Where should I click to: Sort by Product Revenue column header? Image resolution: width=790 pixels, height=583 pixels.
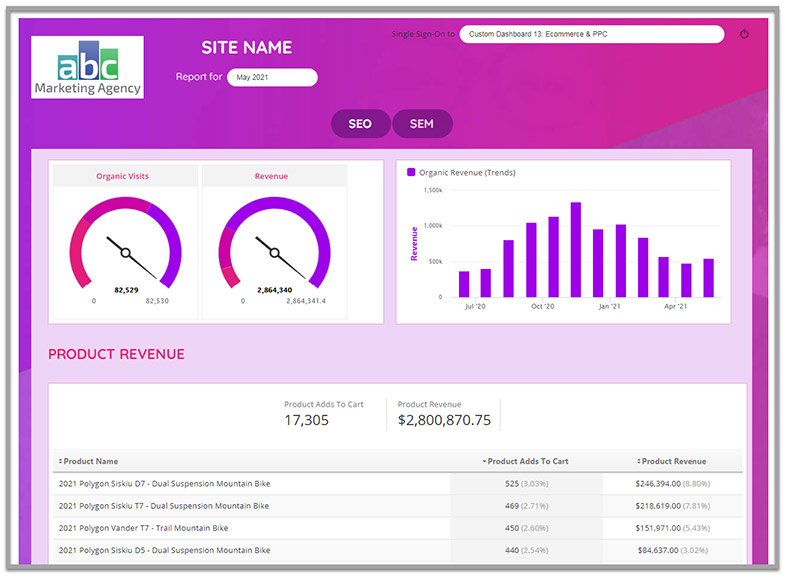point(672,461)
